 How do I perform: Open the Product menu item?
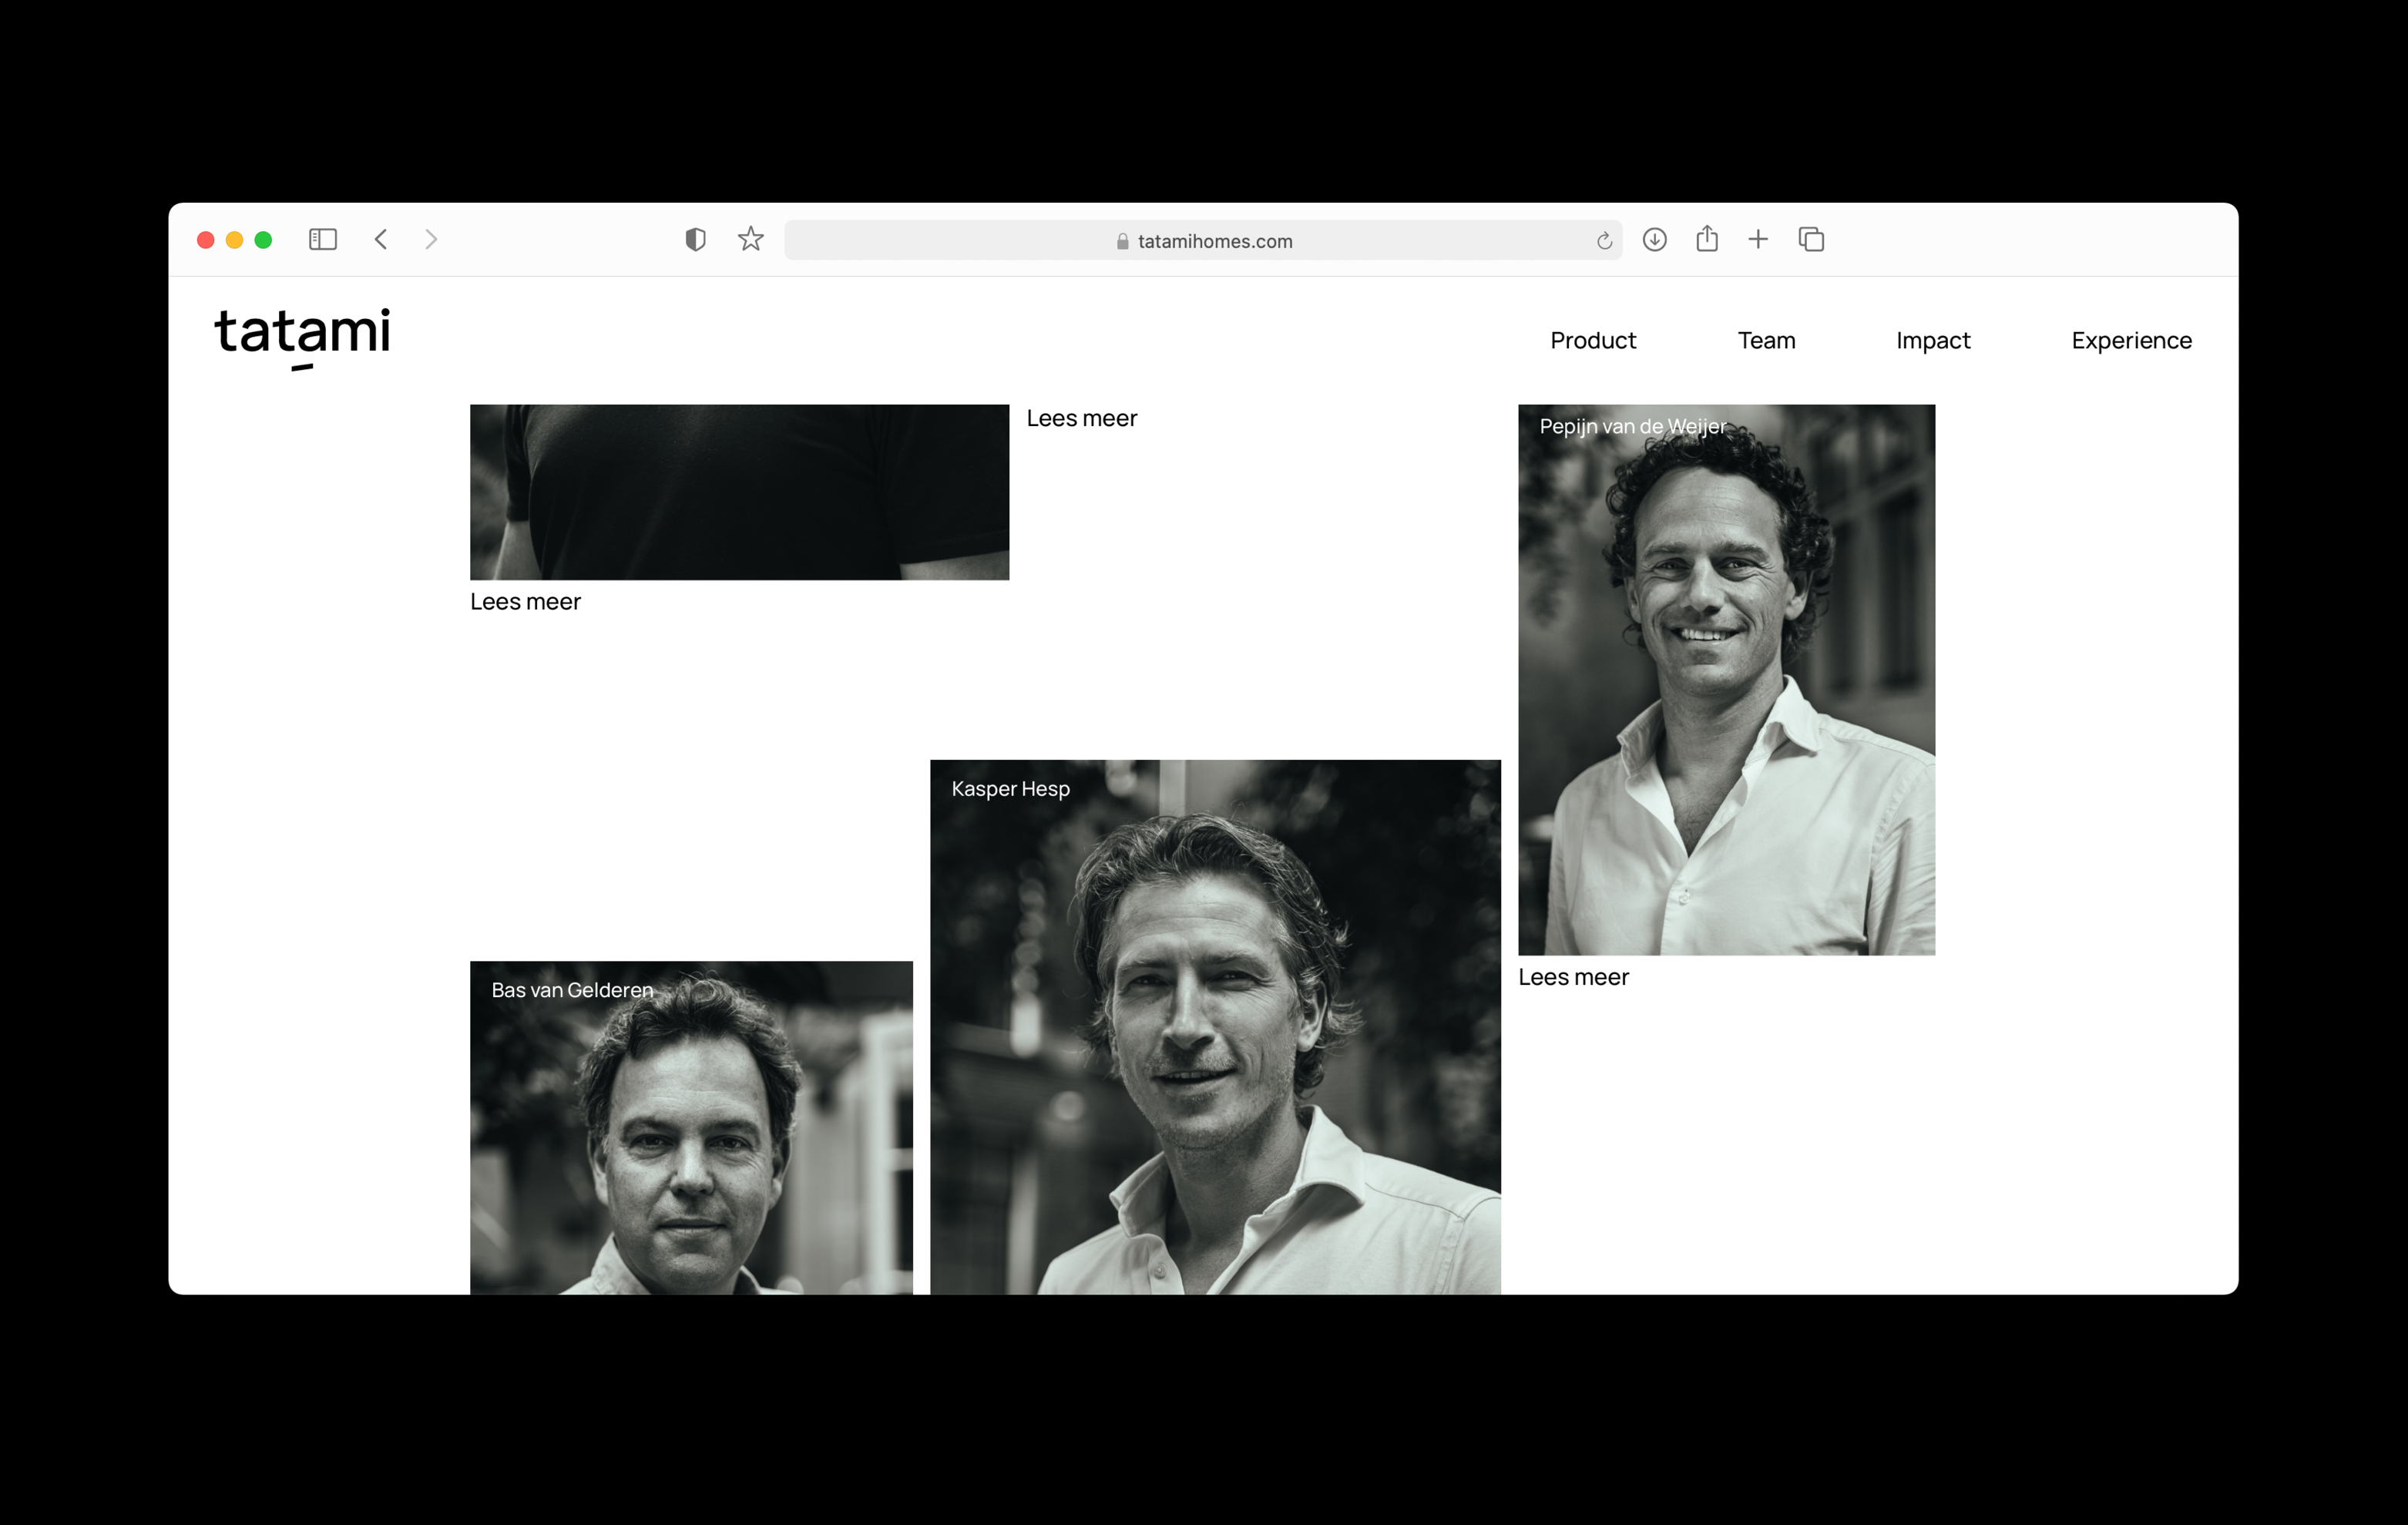1593,340
